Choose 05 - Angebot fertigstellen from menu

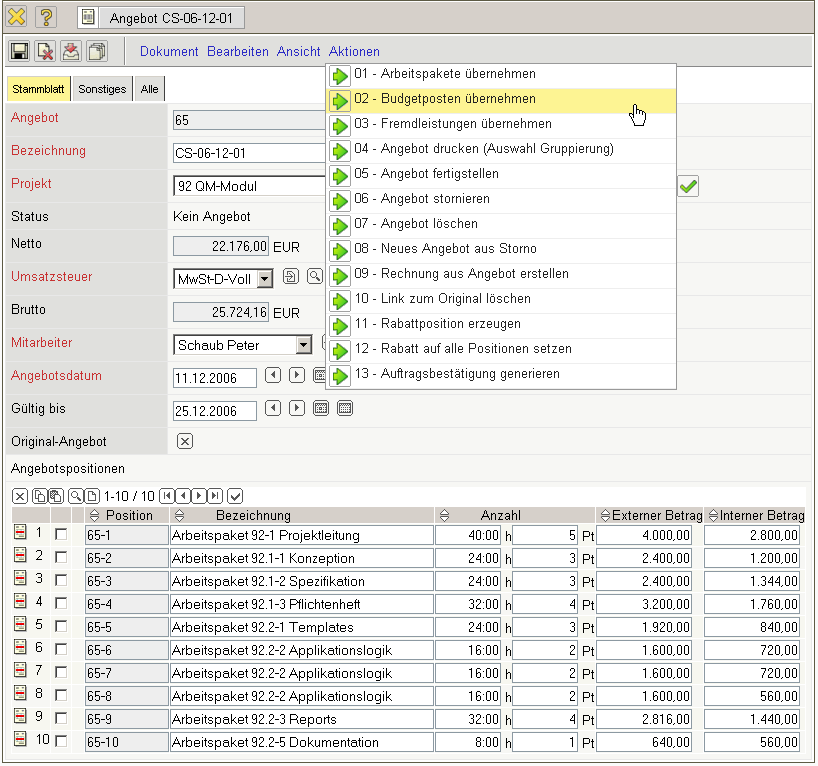pos(426,174)
